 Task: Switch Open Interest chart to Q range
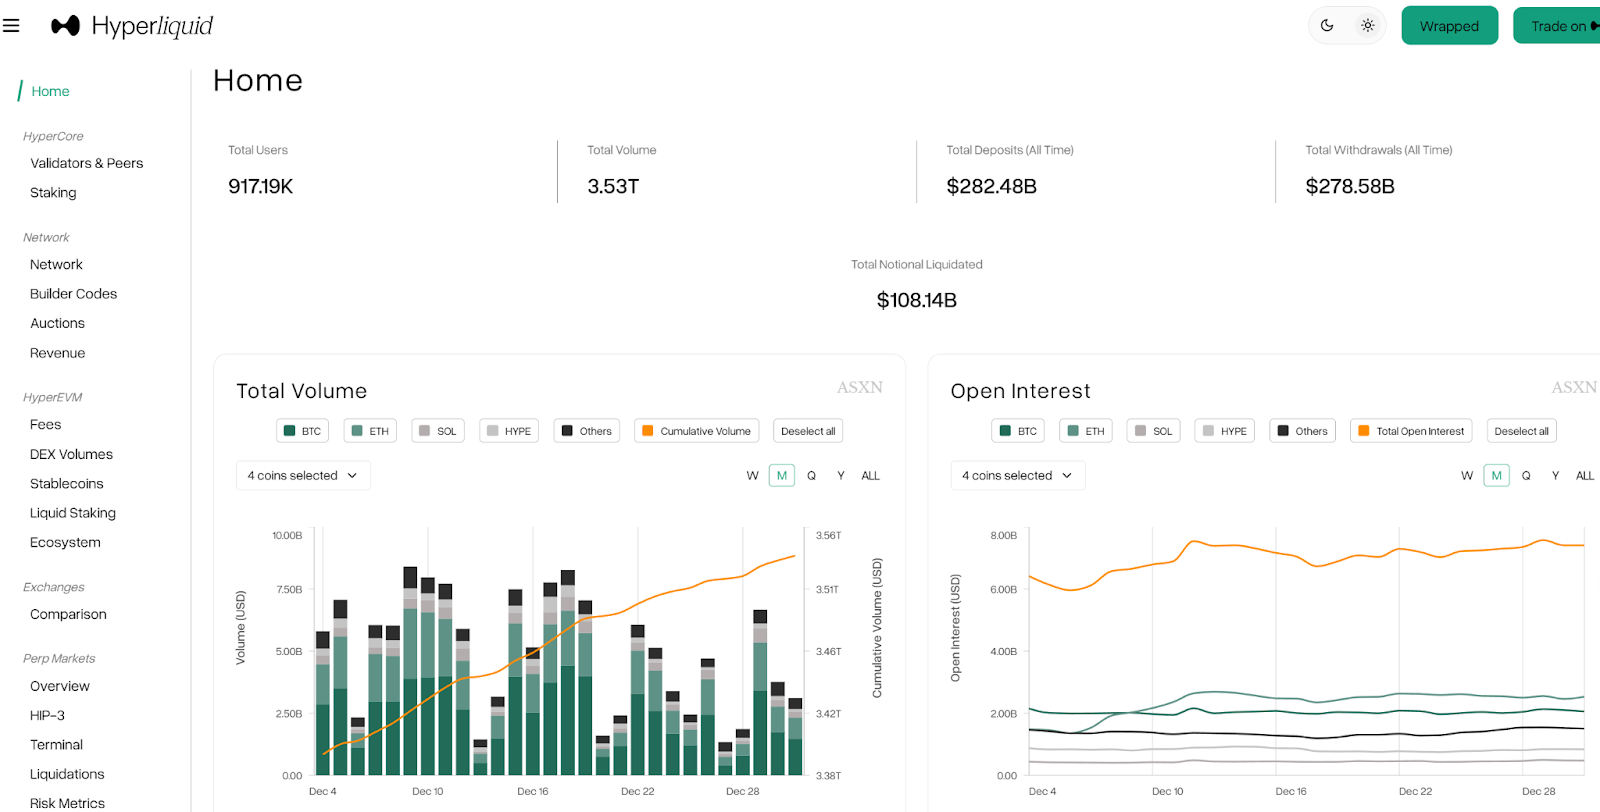[1526, 476]
